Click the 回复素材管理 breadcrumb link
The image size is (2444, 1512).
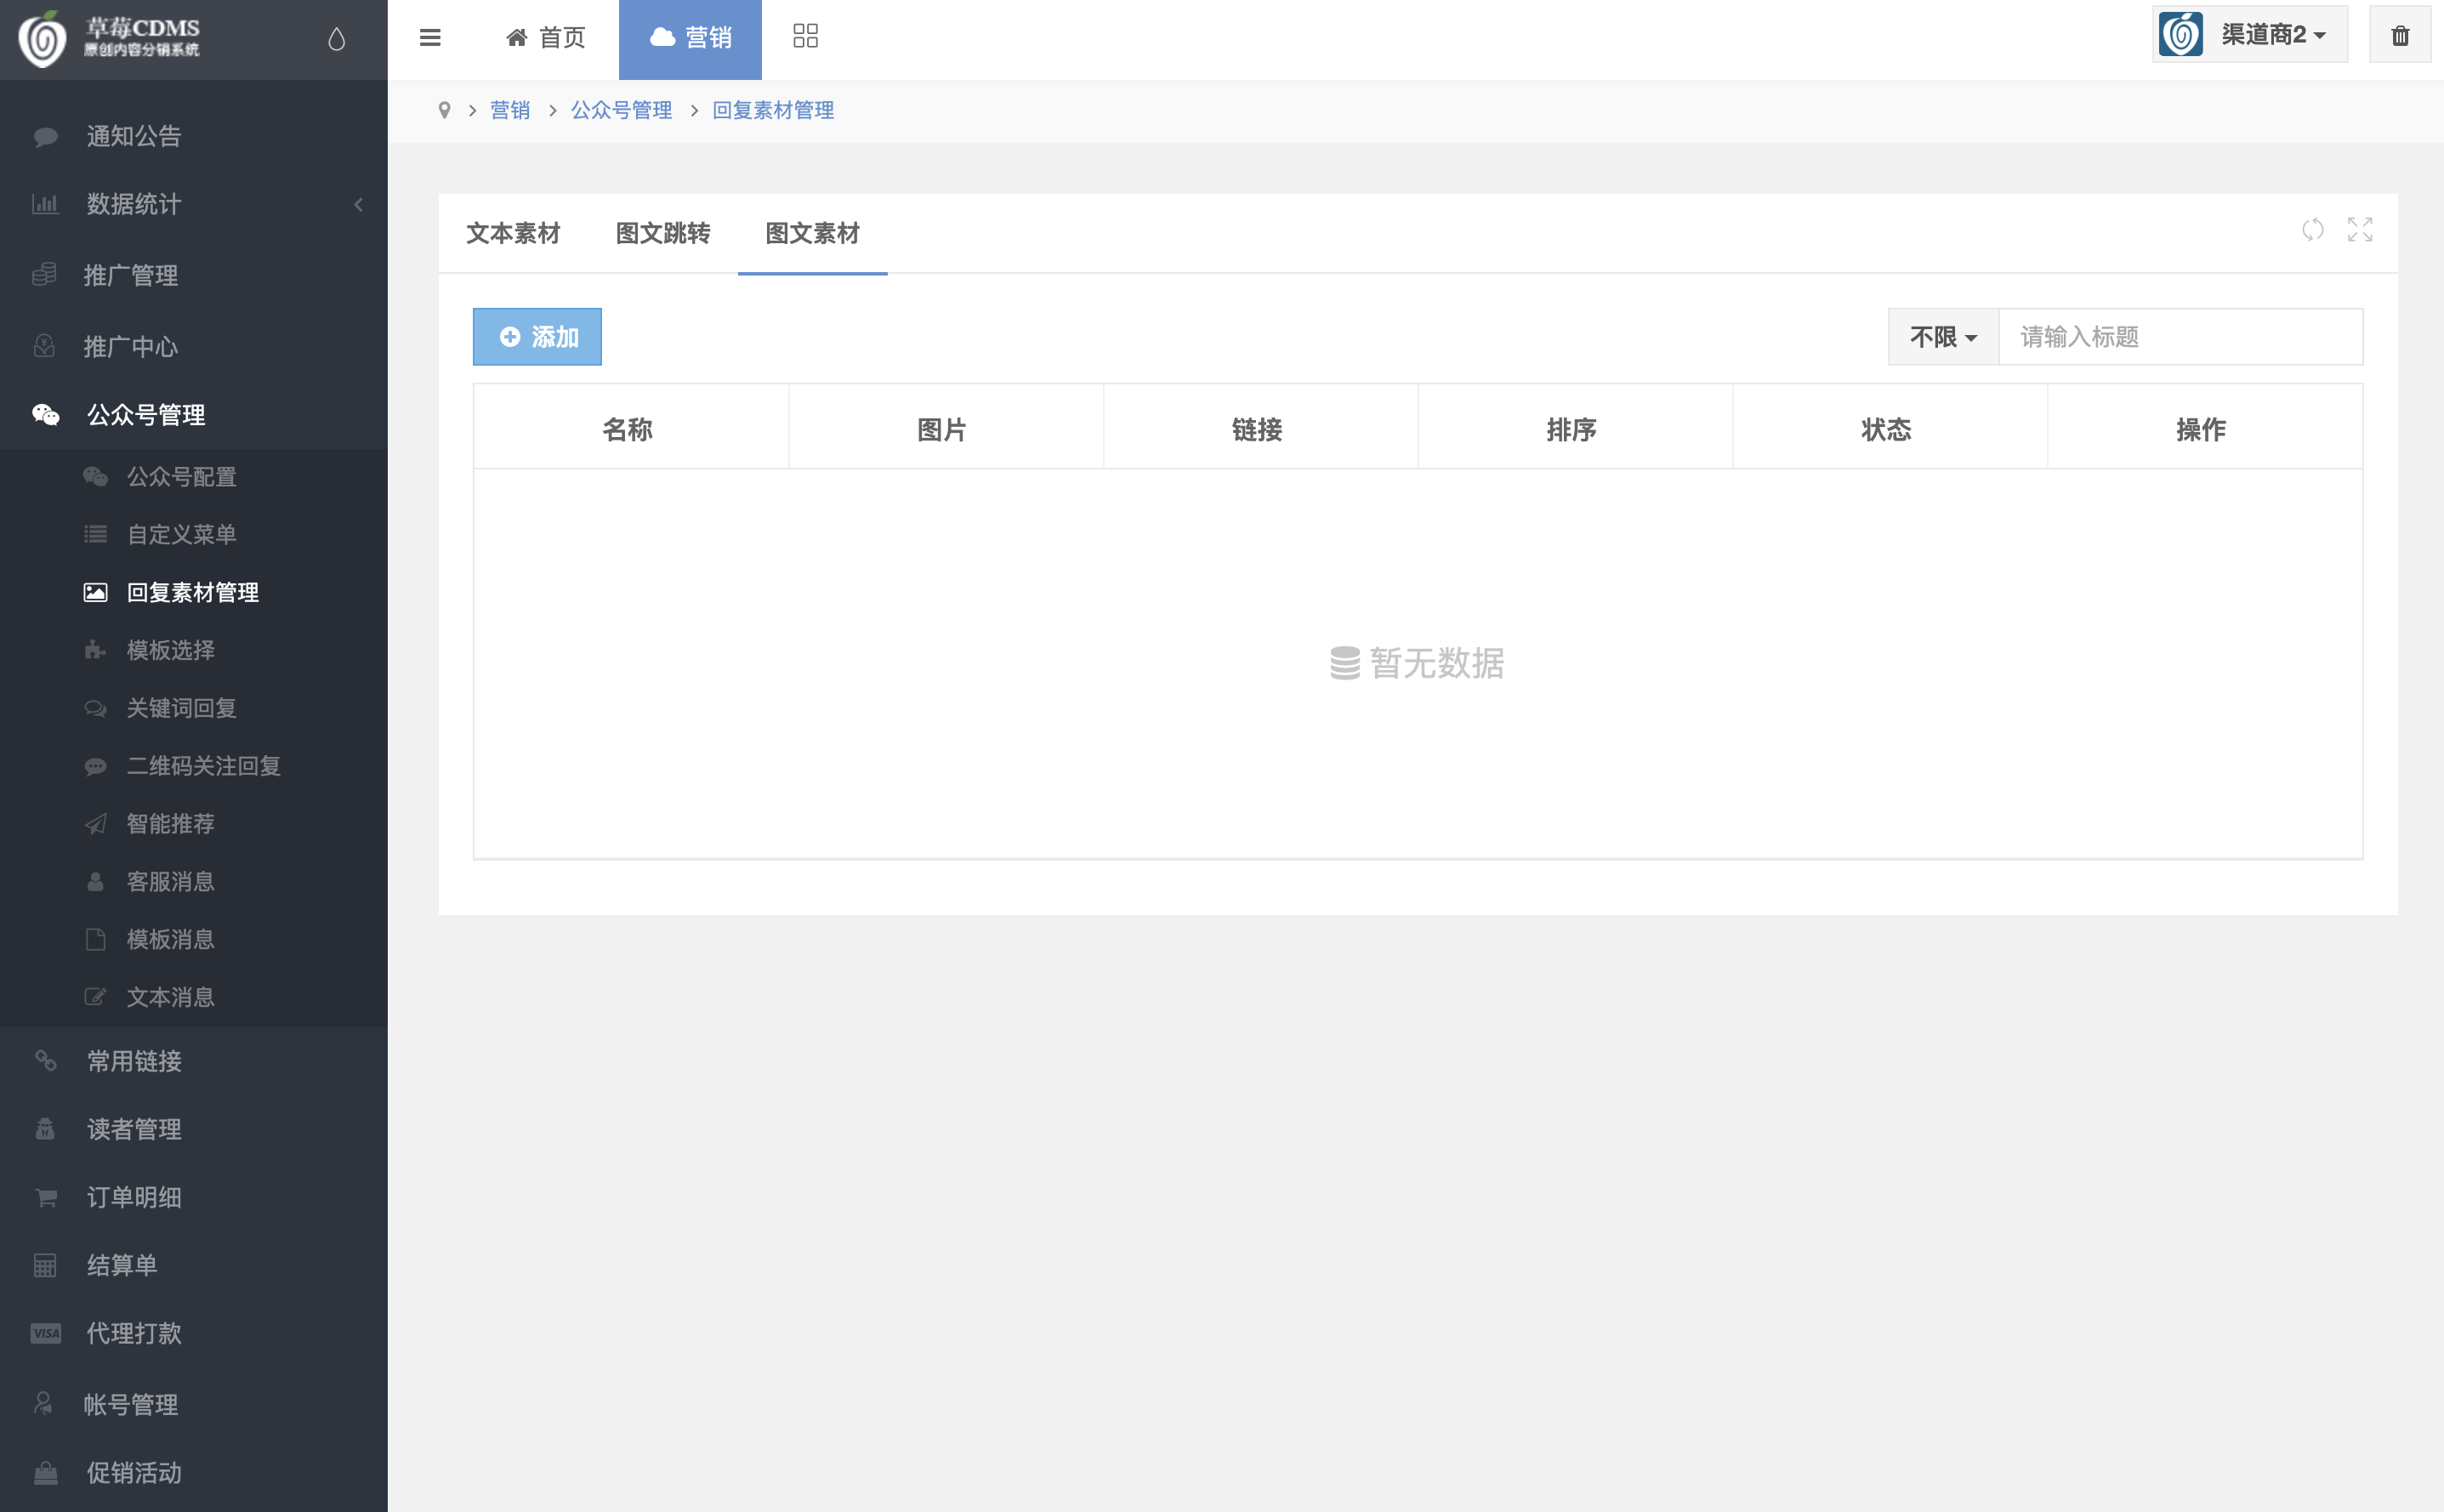[x=773, y=110]
